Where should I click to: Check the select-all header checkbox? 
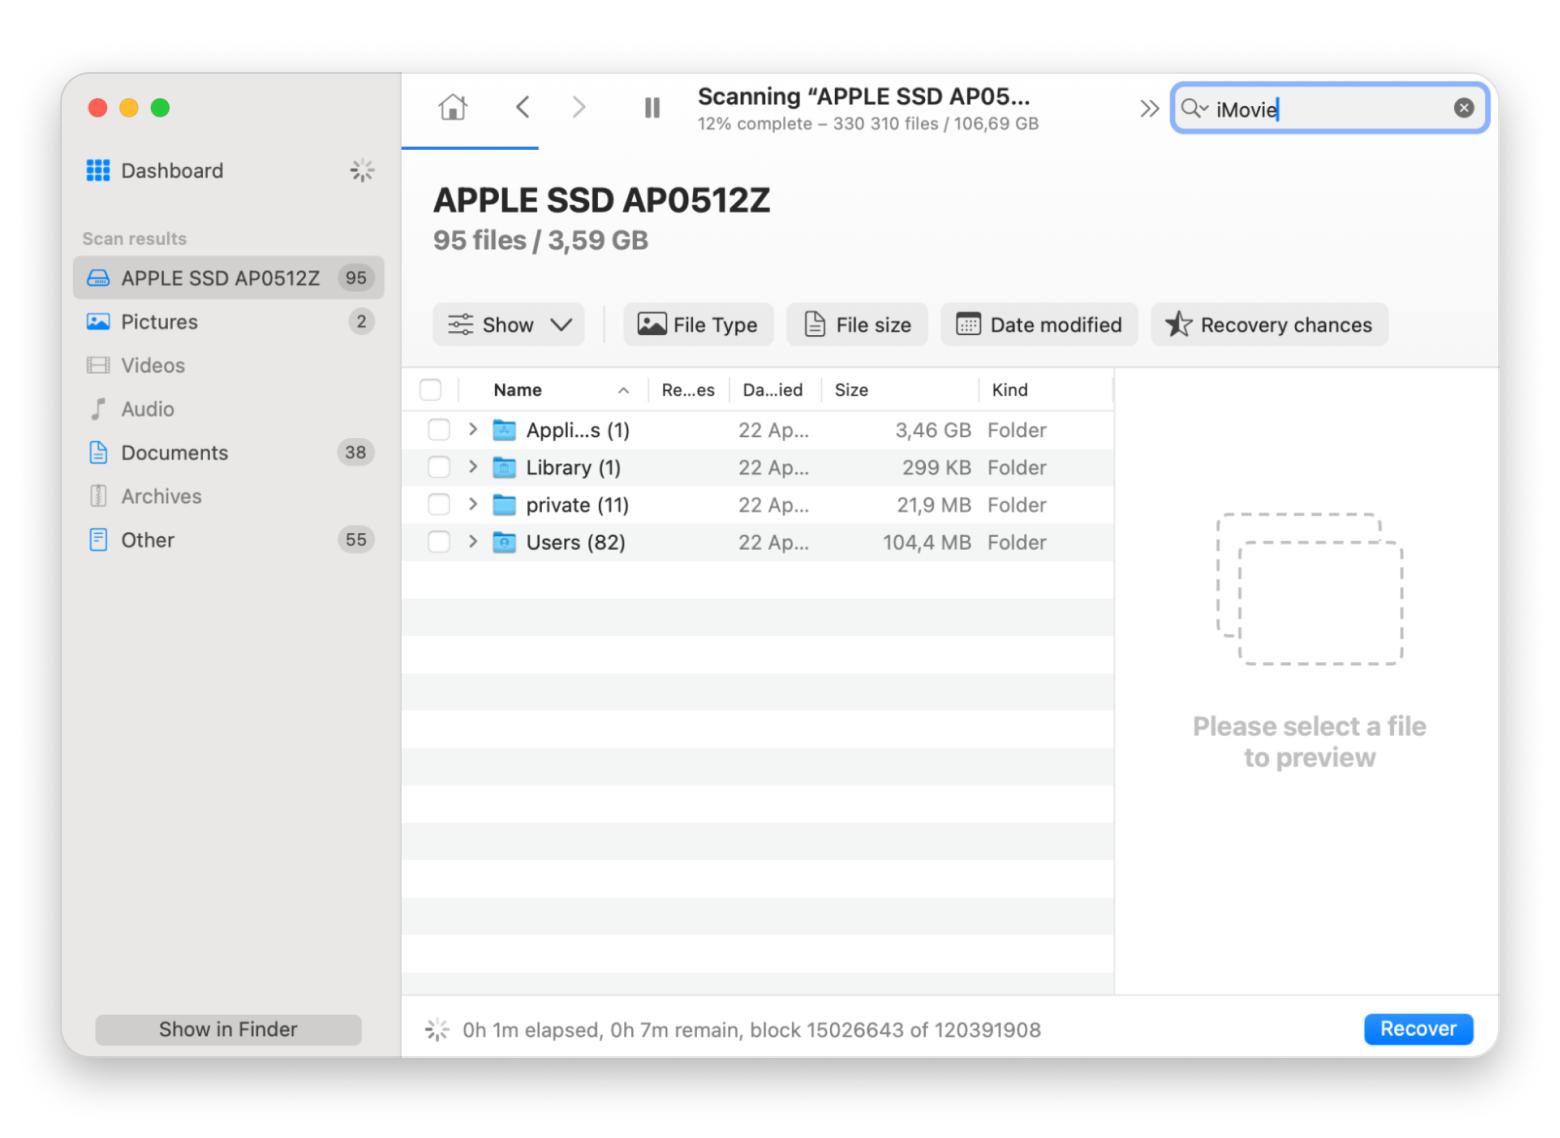point(431,390)
